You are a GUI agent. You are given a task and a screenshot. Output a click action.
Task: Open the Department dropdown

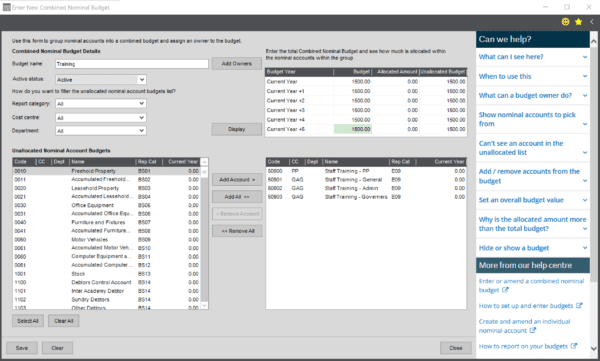101,131
